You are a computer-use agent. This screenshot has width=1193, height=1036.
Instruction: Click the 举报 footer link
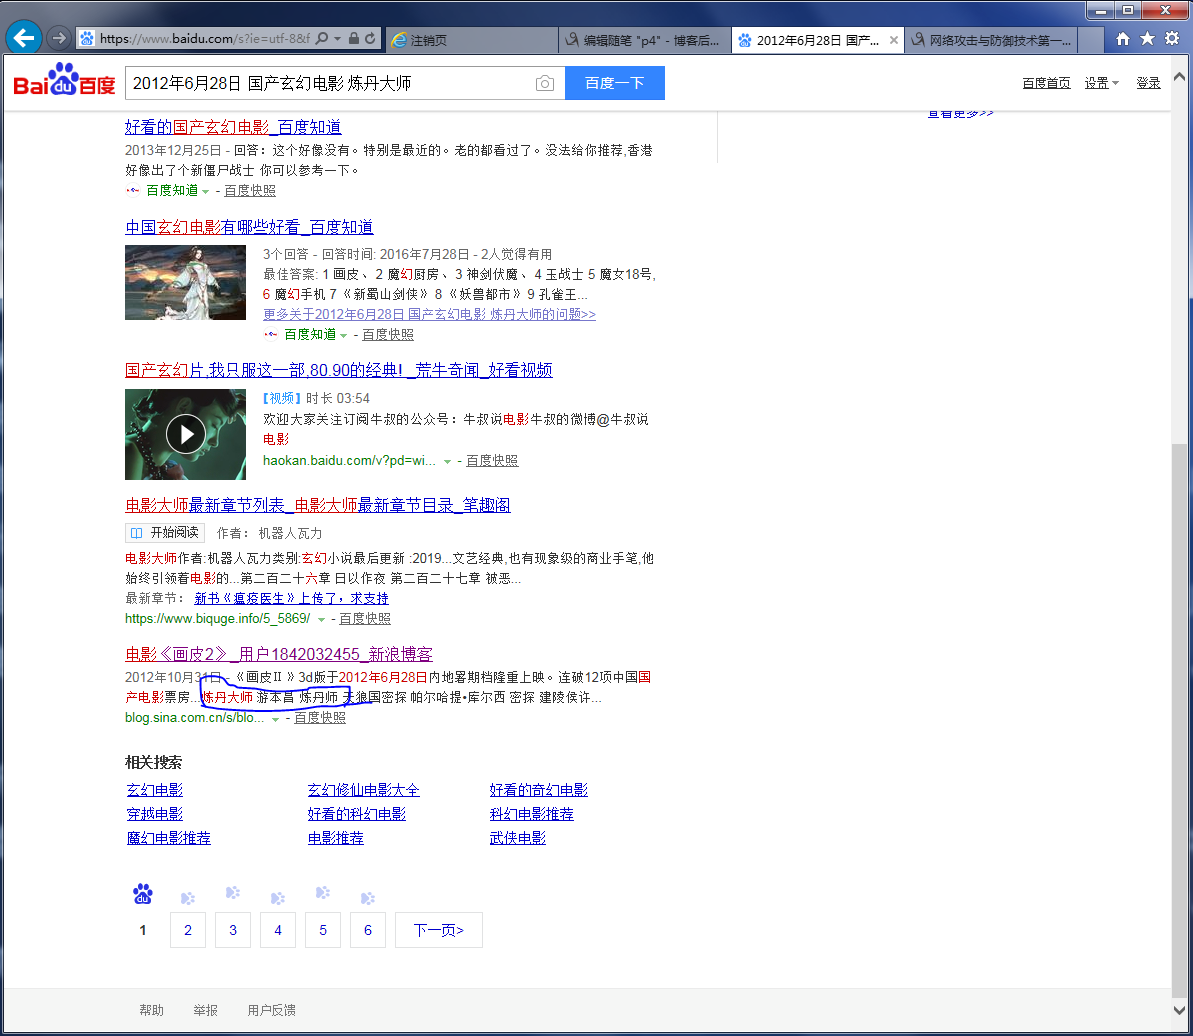pyautogui.click(x=205, y=1010)
